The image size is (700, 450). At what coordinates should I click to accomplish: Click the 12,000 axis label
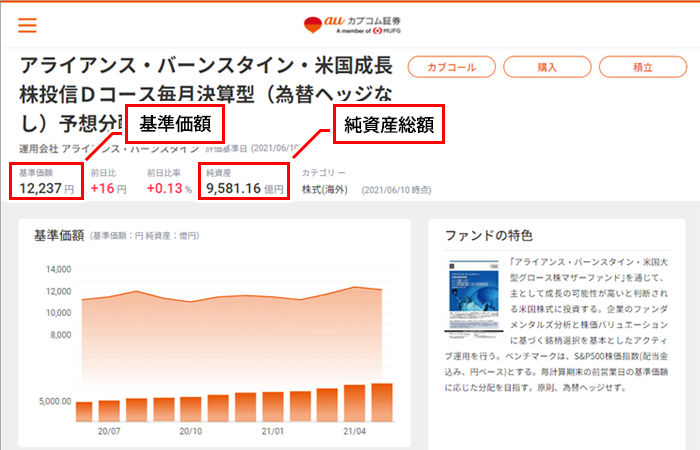[x=58, y=291]
